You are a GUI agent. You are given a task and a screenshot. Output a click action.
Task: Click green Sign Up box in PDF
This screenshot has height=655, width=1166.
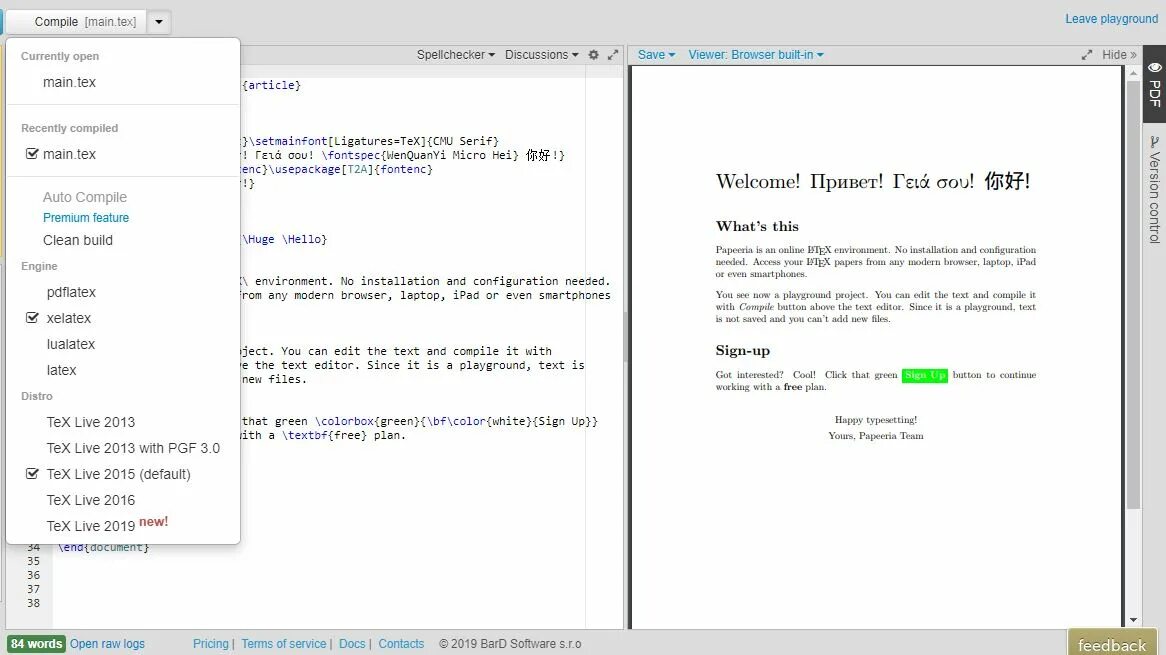pos(924,375)
